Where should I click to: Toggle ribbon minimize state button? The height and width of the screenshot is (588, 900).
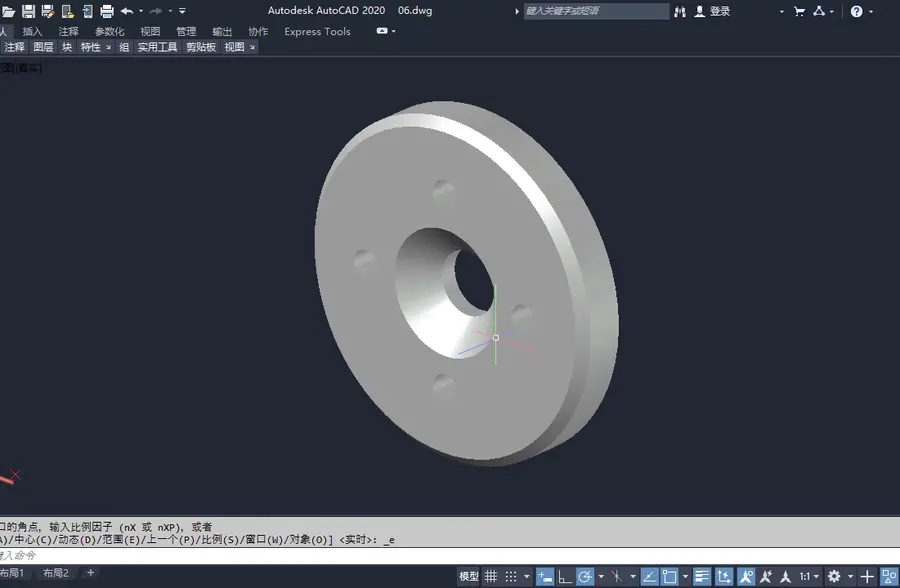click(x=382, y=31)
